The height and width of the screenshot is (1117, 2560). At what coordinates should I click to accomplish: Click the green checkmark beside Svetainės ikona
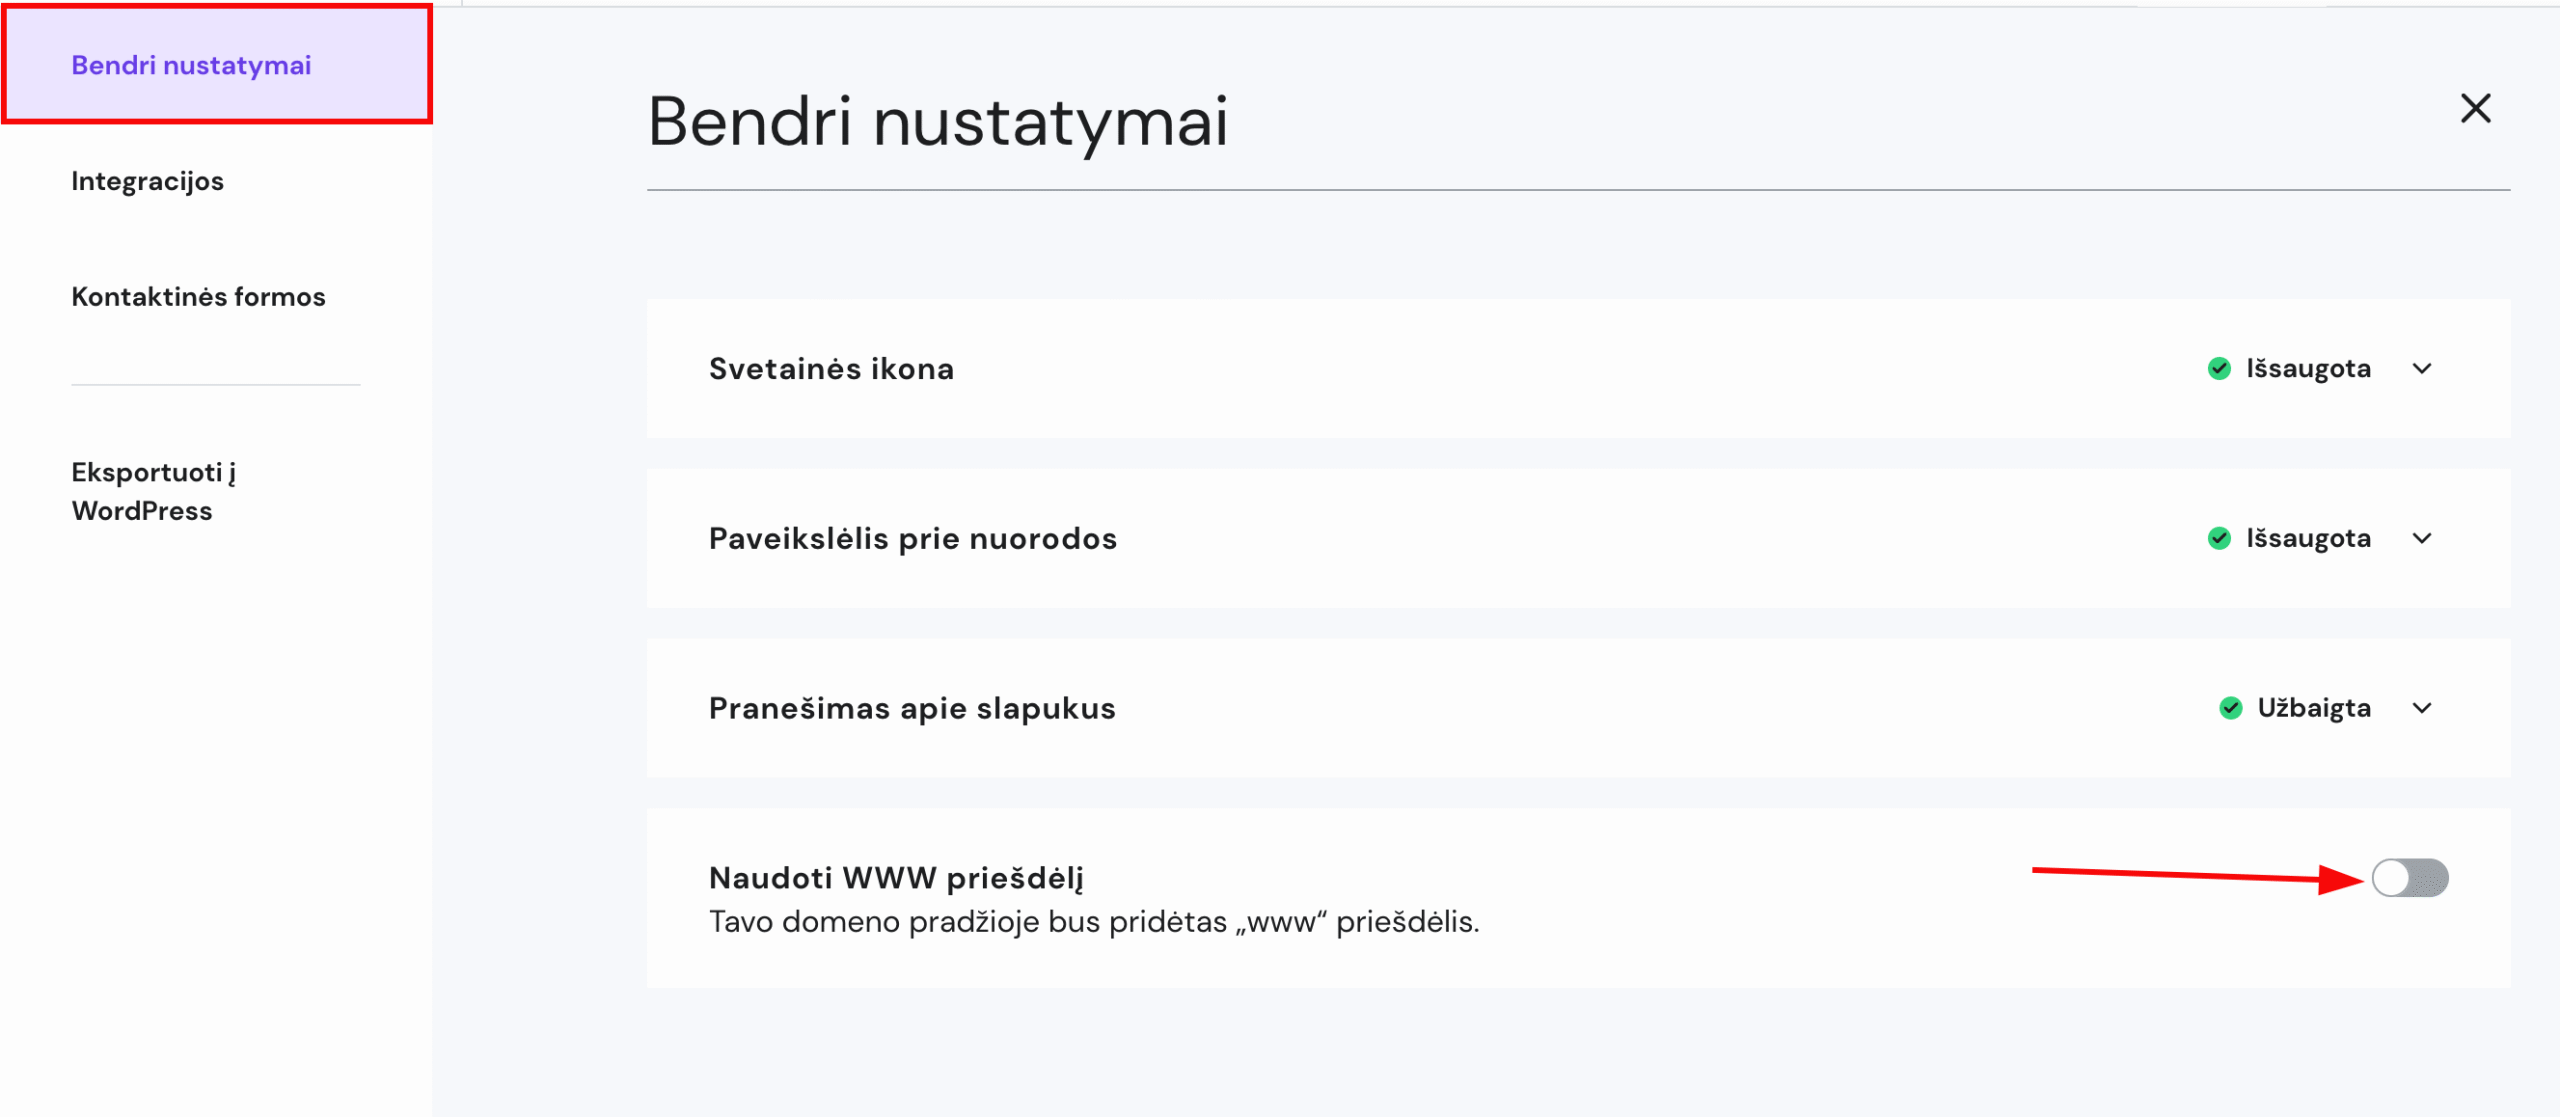pos(2221,369)
